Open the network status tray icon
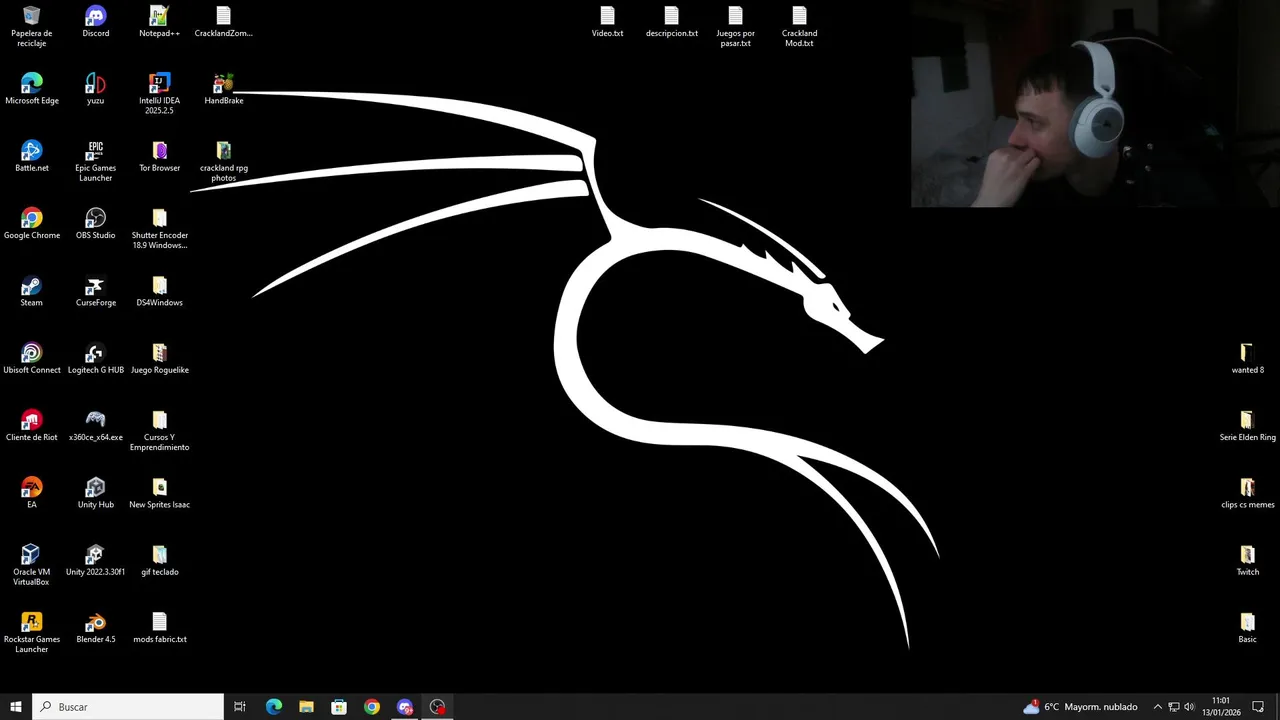 [x=1174, y=707]
